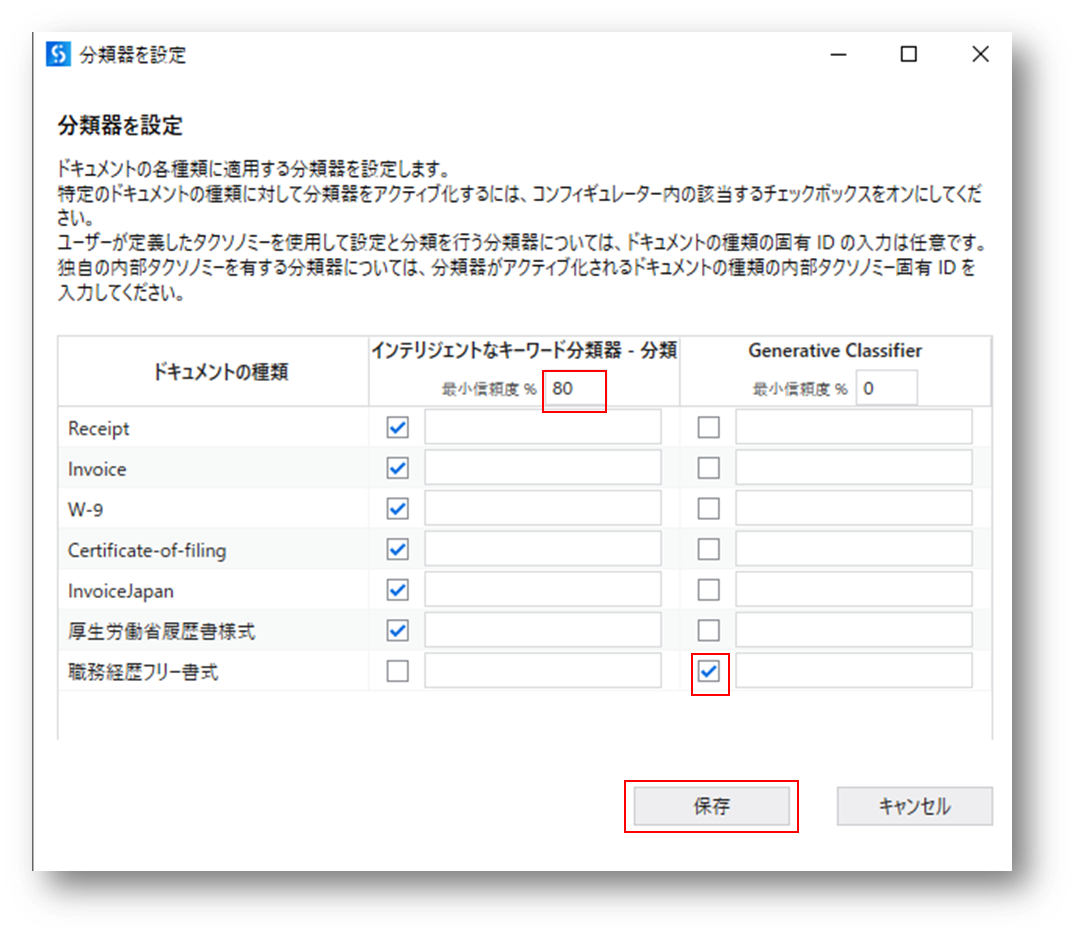Screen dimensions: 1077x936
Task: Click Generative Classifier ID field for Certificate-of-filing
Action: [854, 549]
